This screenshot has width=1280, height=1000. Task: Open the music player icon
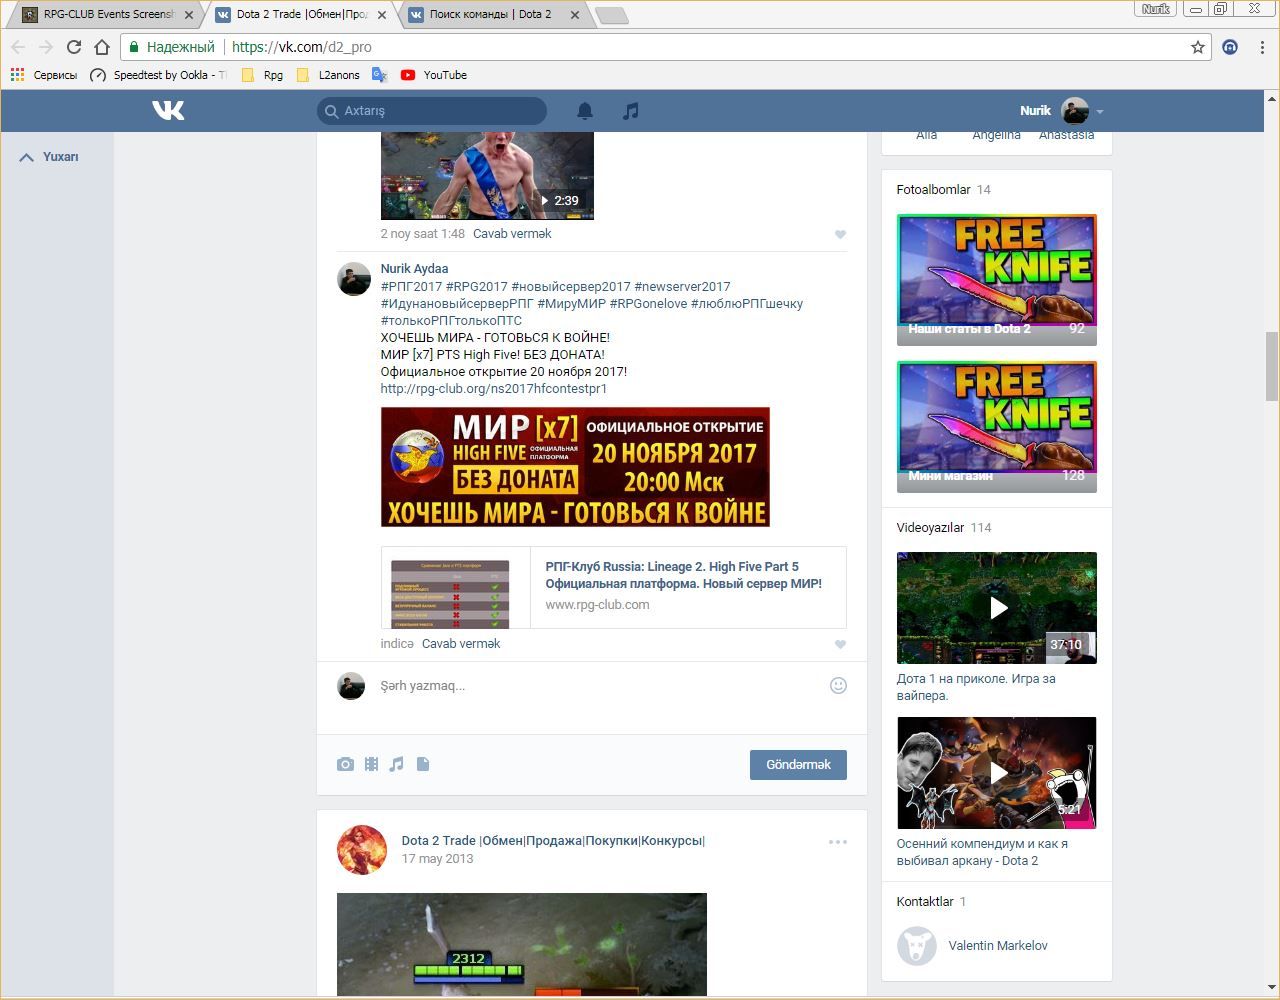(630, 111)
